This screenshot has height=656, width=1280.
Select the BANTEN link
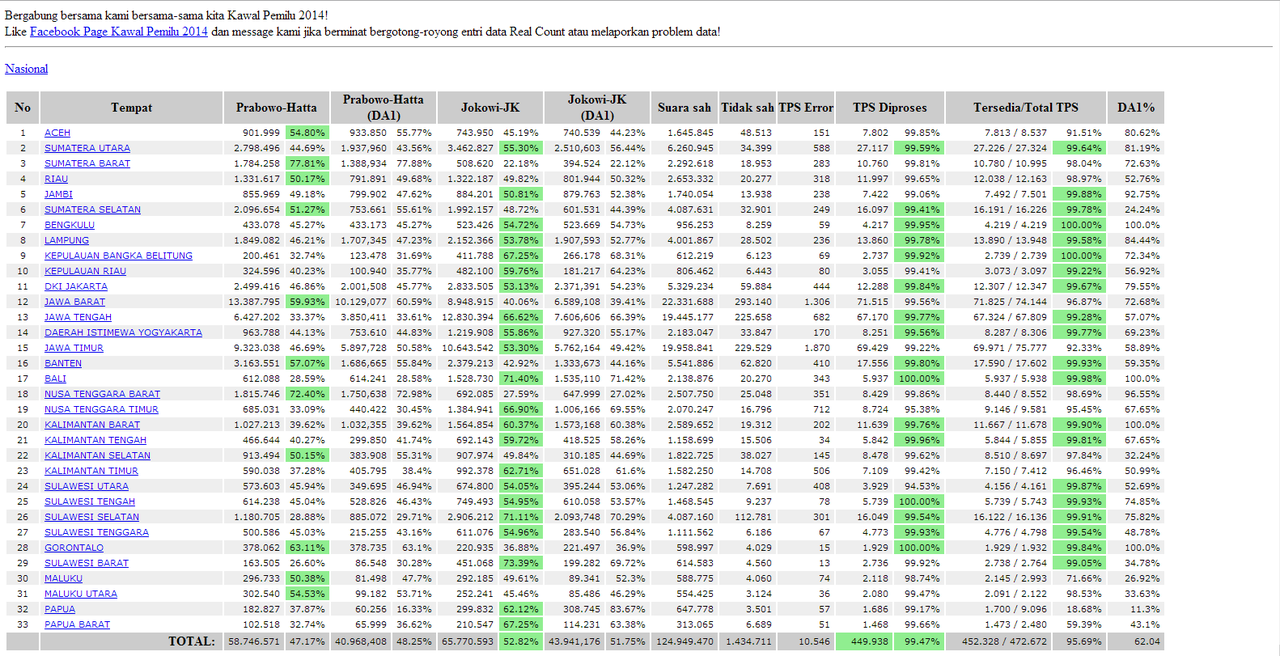click(x=62, y=363)
